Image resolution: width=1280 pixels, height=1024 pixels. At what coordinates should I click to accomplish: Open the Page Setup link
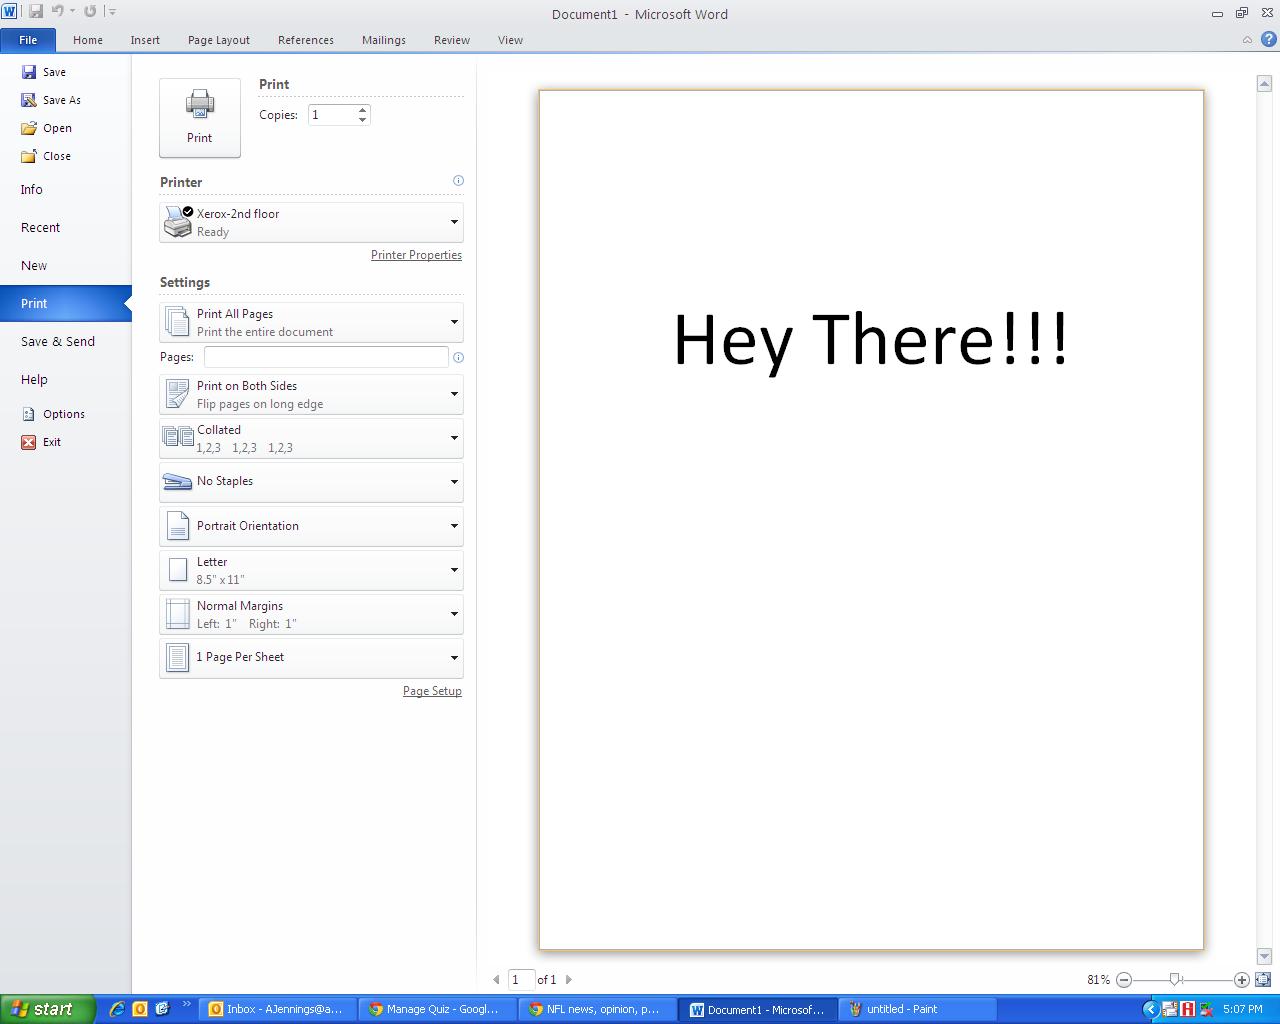tap(432, 691)
